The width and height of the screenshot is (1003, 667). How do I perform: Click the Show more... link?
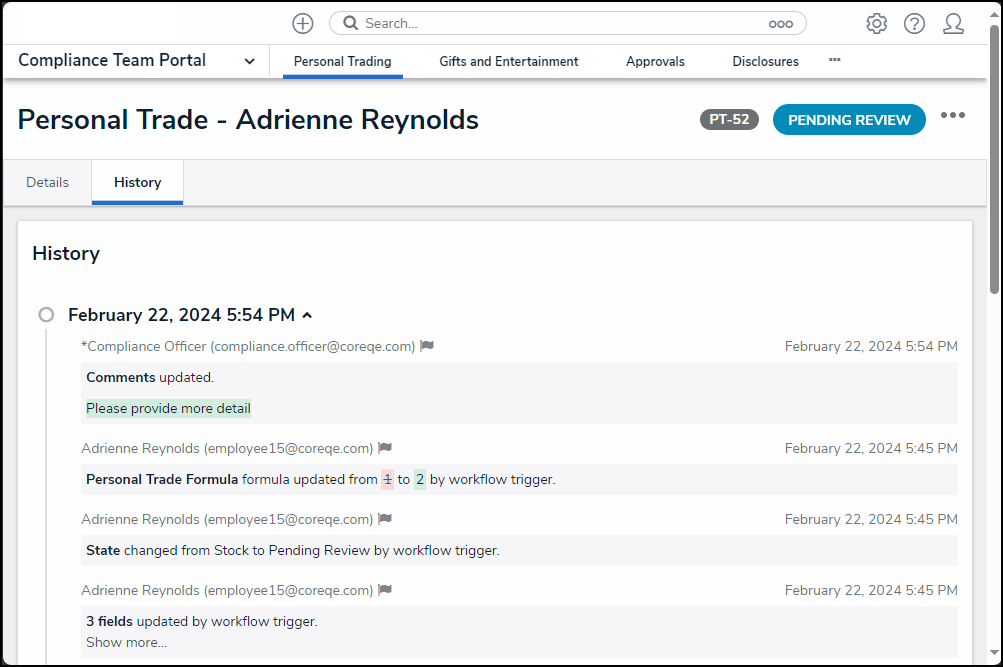point(126,642)
